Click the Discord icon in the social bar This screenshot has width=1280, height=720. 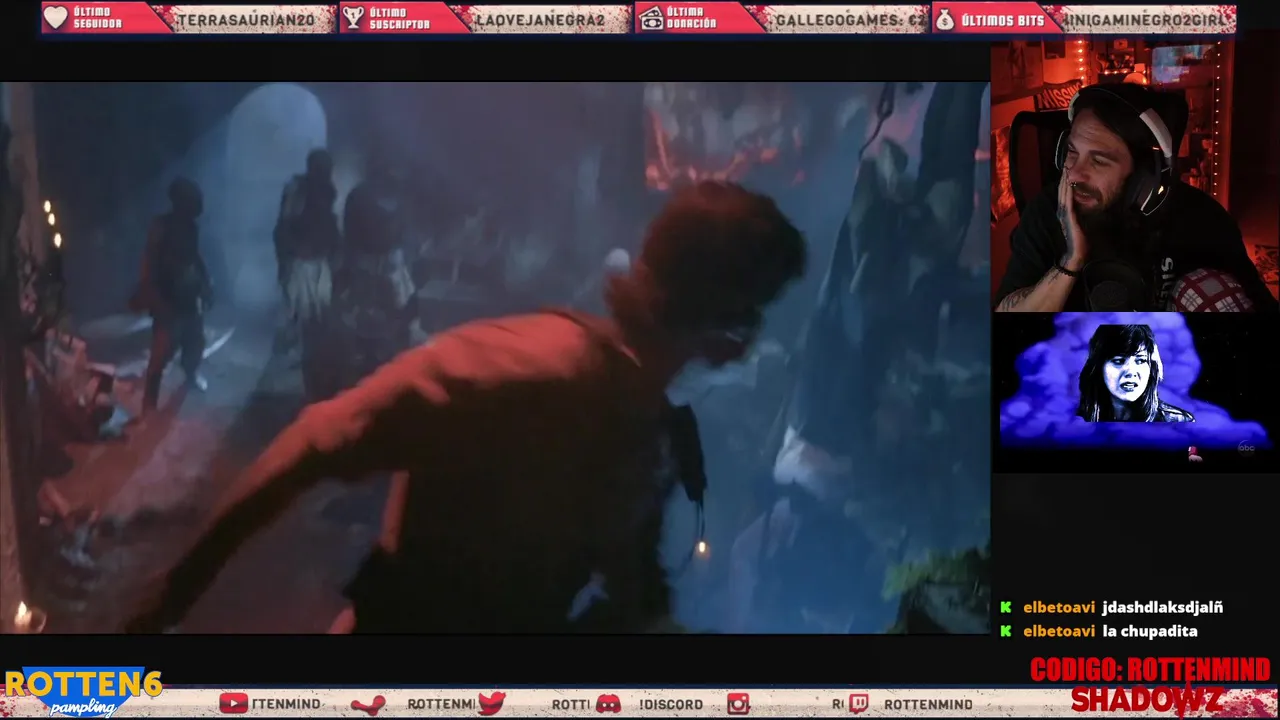click(608, 704)
